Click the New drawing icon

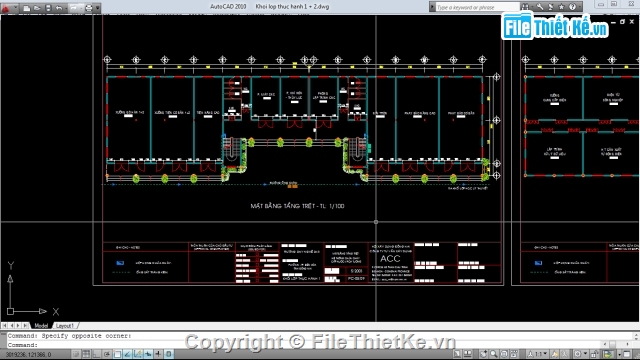point(27,8)
